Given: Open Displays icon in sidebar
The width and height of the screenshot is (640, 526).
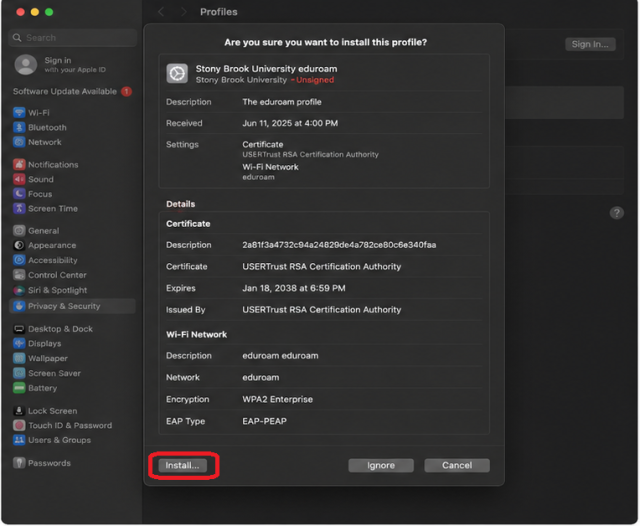Looking at the screenshot, I should click(19, 344).
